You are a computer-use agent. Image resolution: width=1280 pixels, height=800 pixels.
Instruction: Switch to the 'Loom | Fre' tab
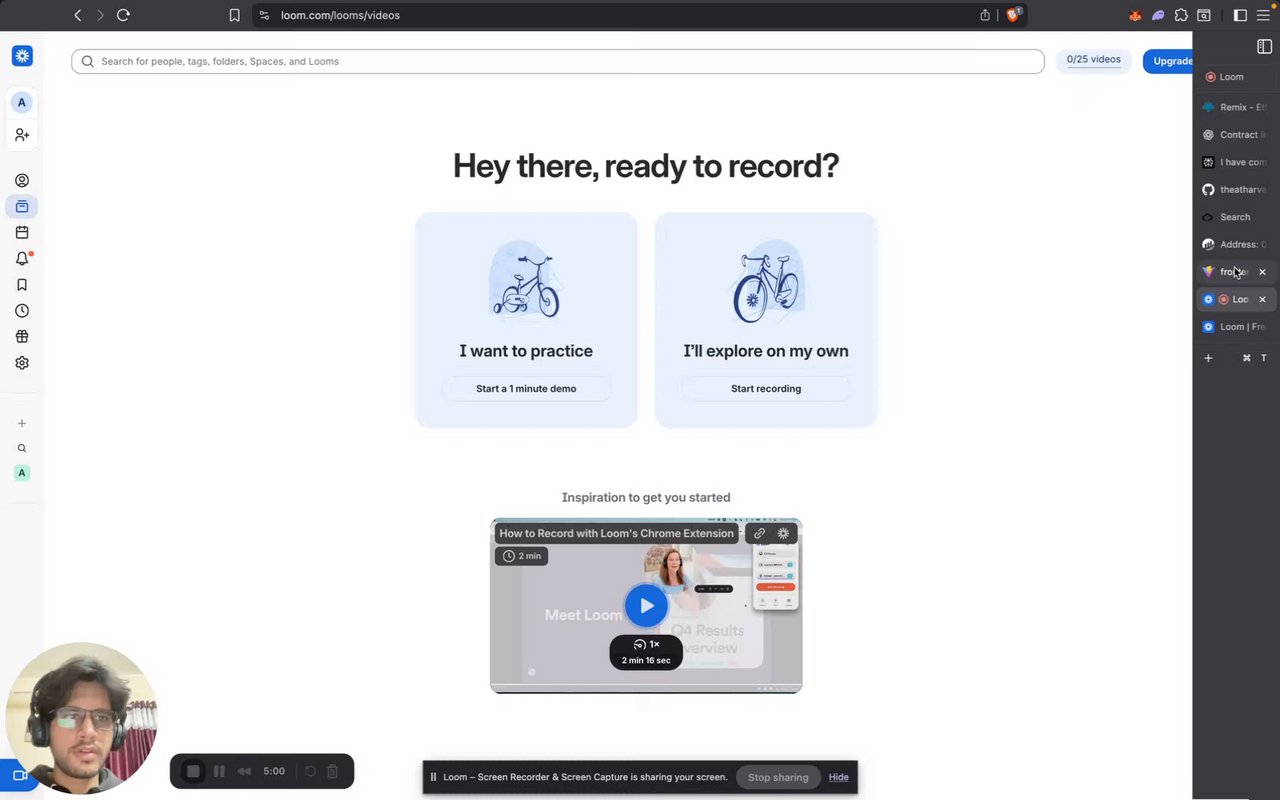tap(1235, 327)
